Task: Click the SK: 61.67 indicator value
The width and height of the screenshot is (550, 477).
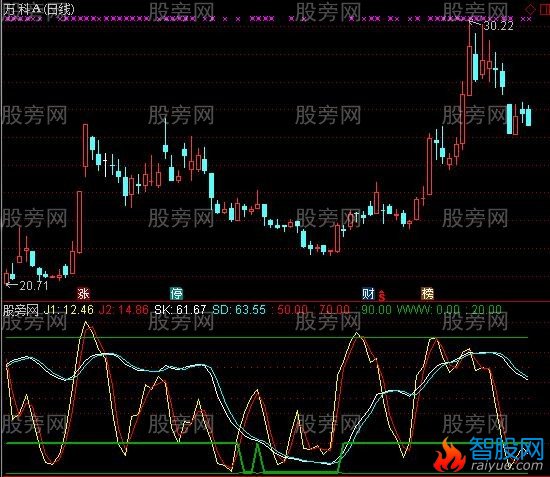Action: pos(180,310)
